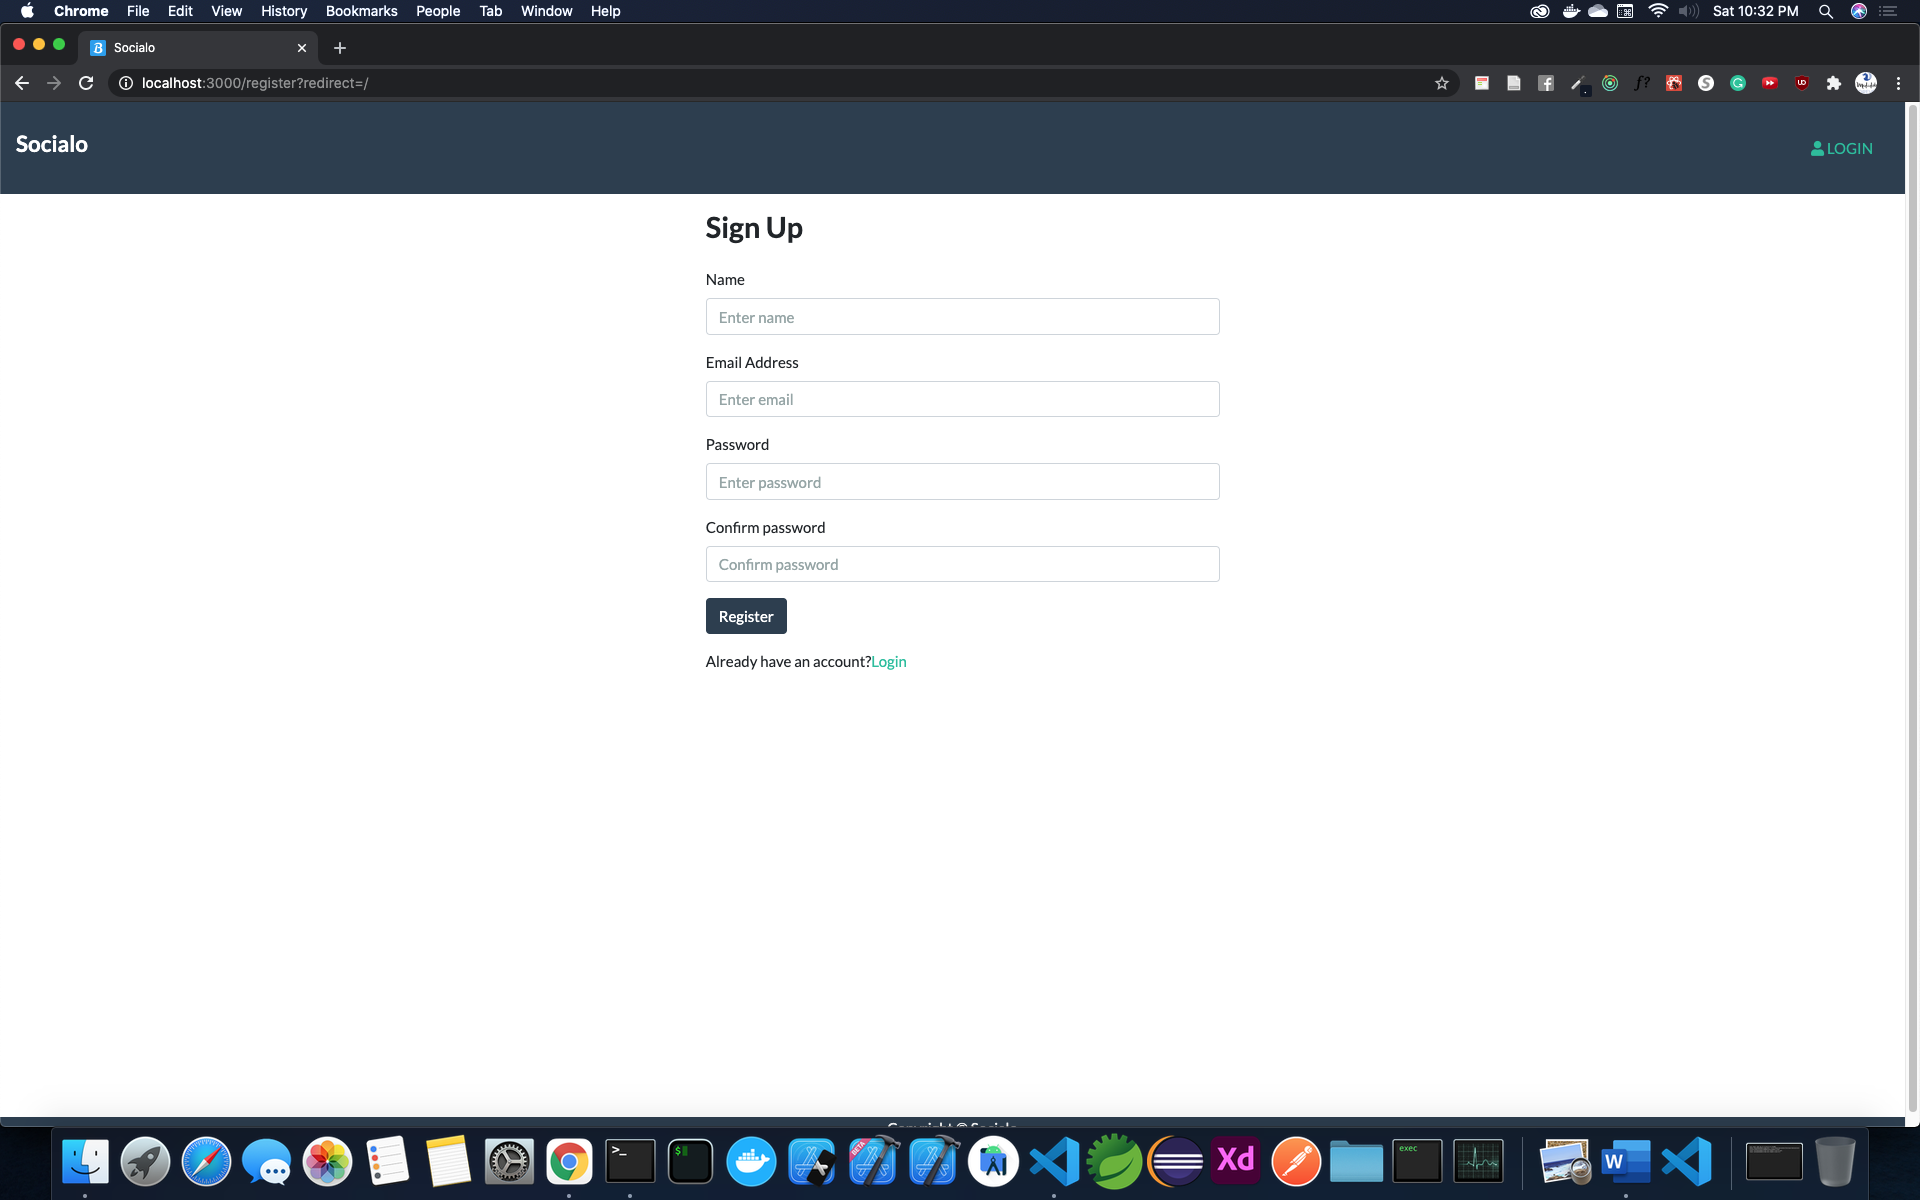Open a new browser tab

(x=340, y=47)
